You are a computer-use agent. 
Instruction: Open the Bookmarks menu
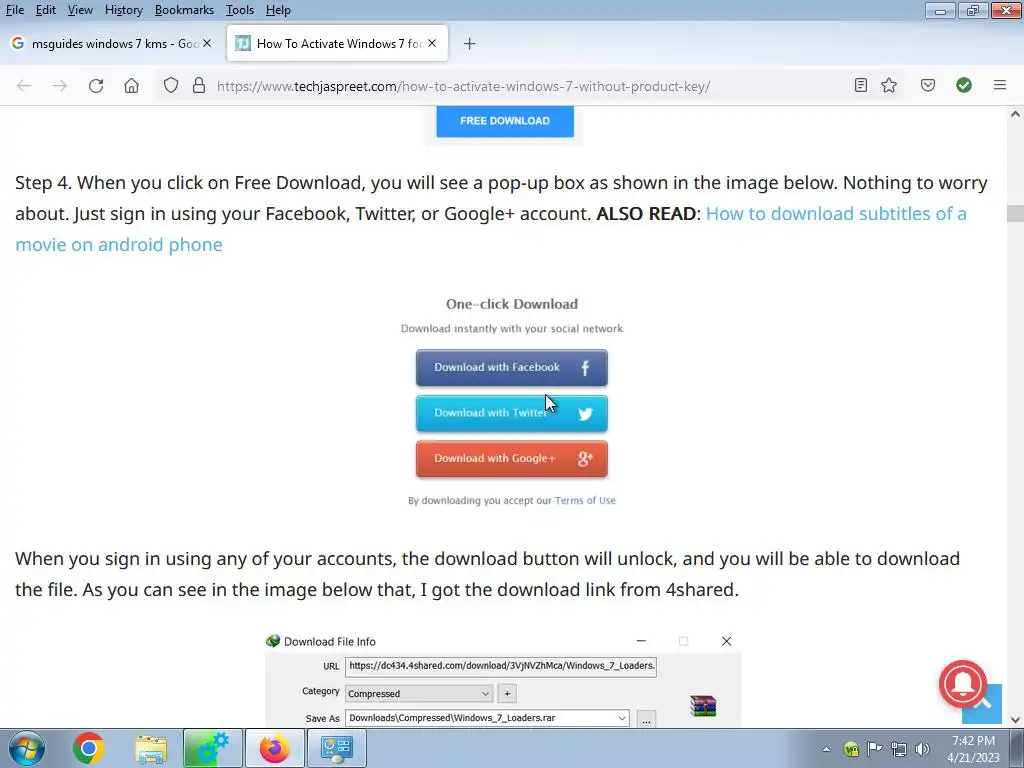click(x=184, y=10)
